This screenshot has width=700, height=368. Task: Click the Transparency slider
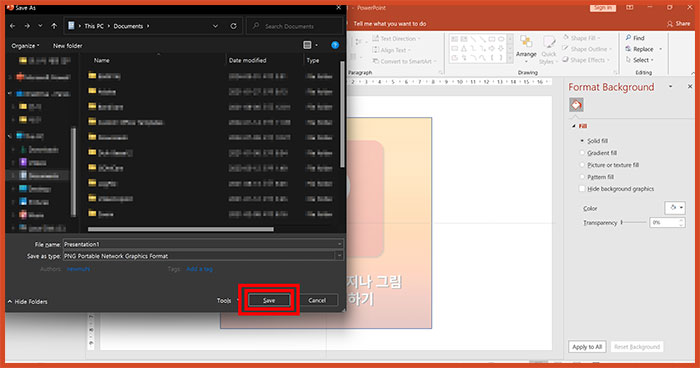(x=633, y=222)
